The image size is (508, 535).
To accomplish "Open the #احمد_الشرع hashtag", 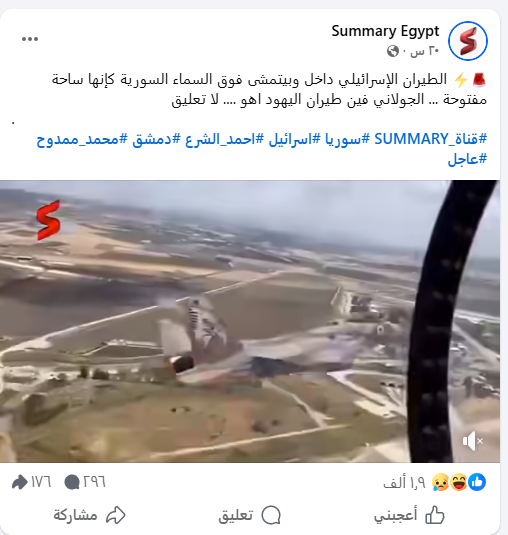I will pyautogui.click(x=224, y=139).
